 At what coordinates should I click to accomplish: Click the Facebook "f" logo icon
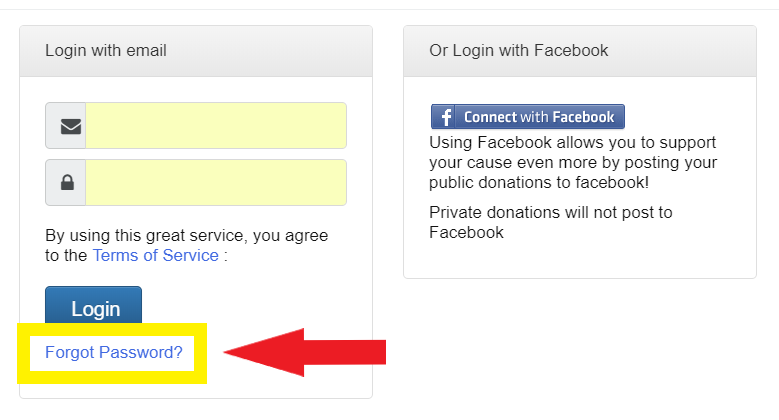click(444, 117)
